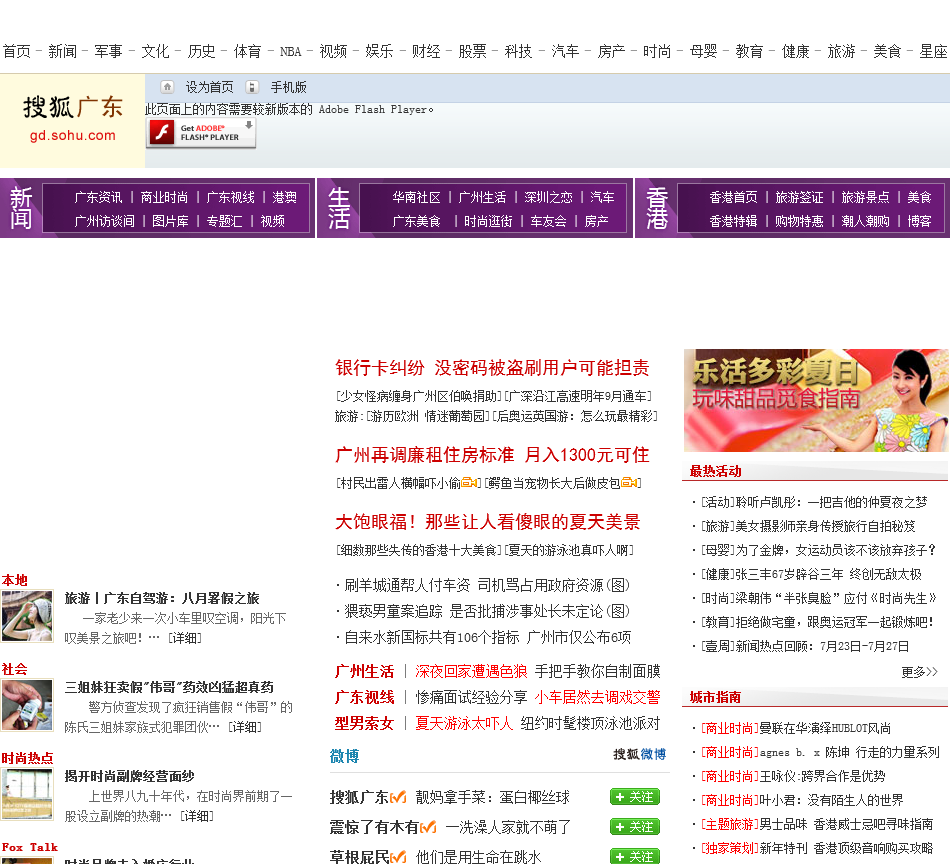Select 香港首页 in the 香港 section
The height and width of the screenshot is (864, 950).
pos(733,198)
